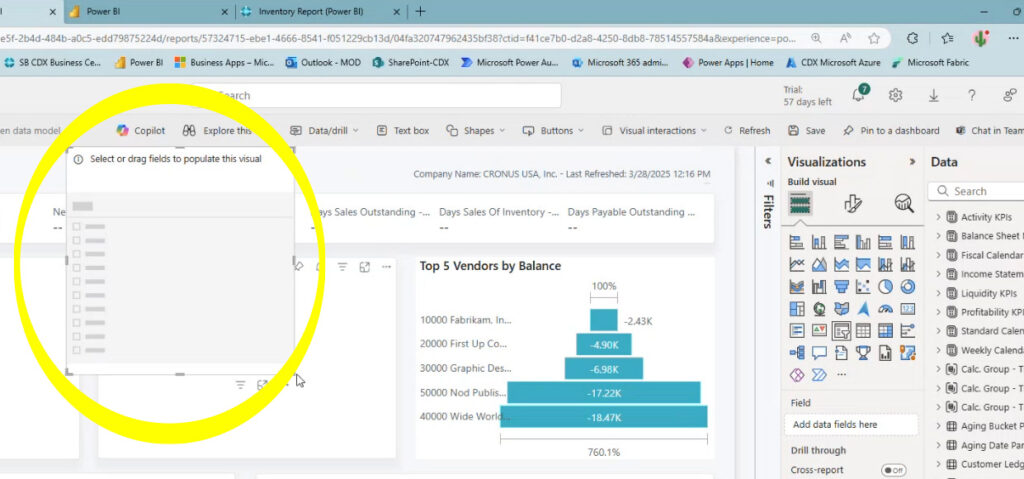Open Power BI settings gear
This screenshot has width=1024, height=479.
click(895, 95)
